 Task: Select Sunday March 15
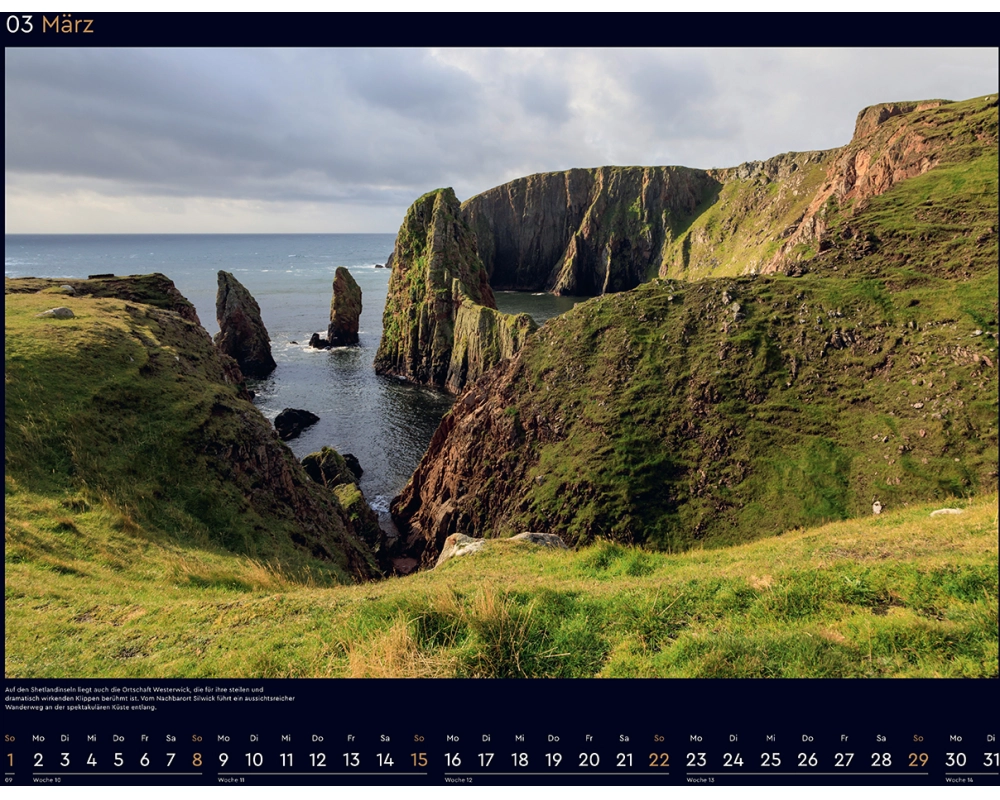(x=419, y=760)
